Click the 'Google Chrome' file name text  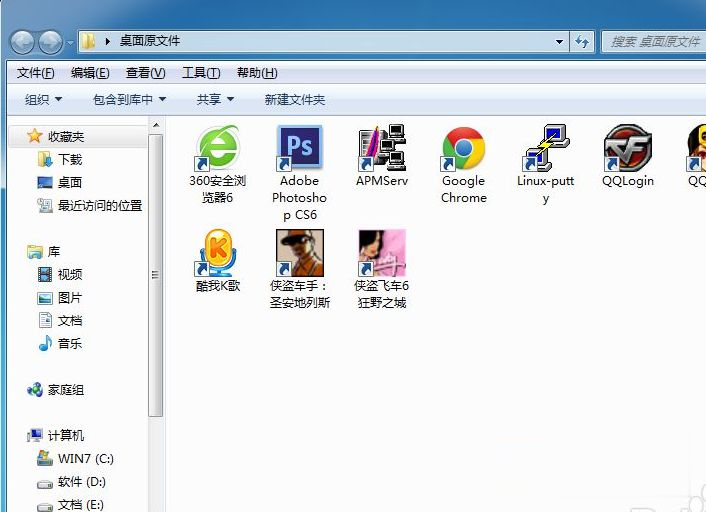pos(463,189)
